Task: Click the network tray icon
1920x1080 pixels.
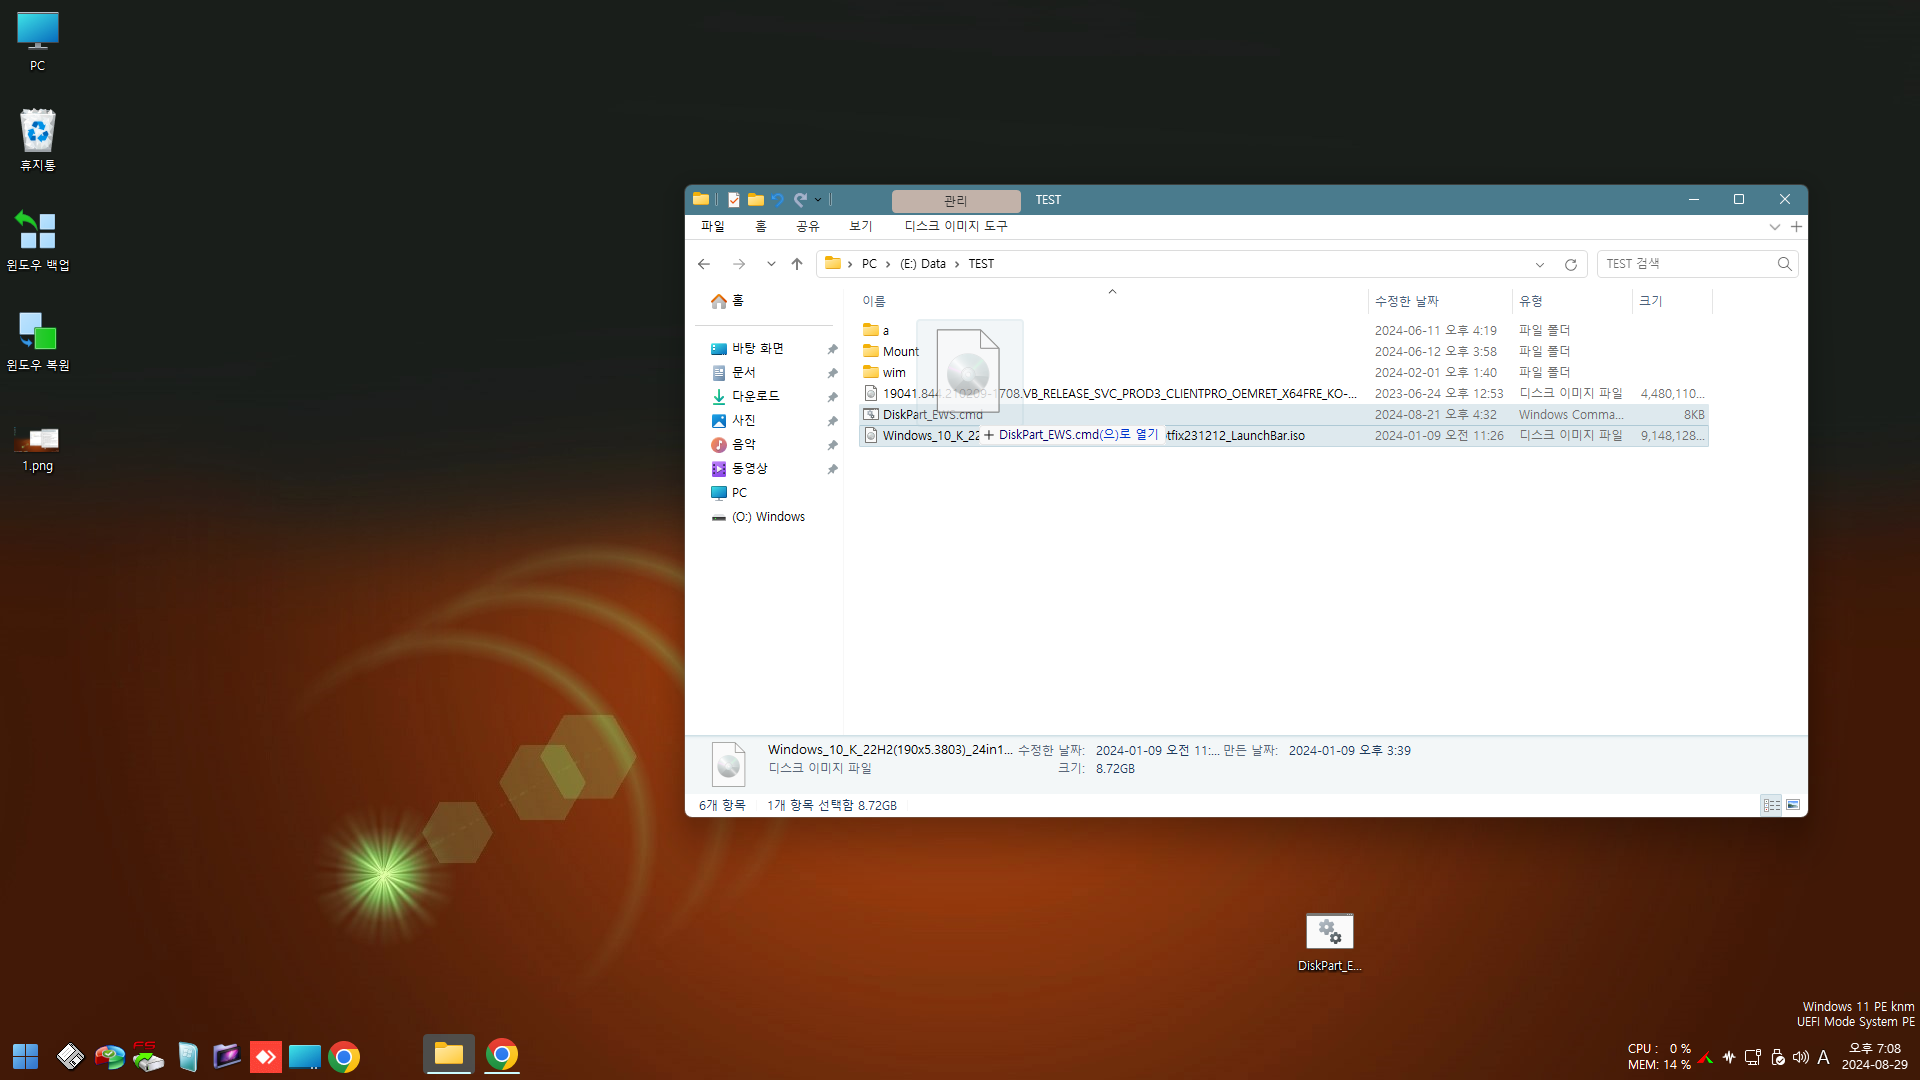Action: click(1753, 1057)
